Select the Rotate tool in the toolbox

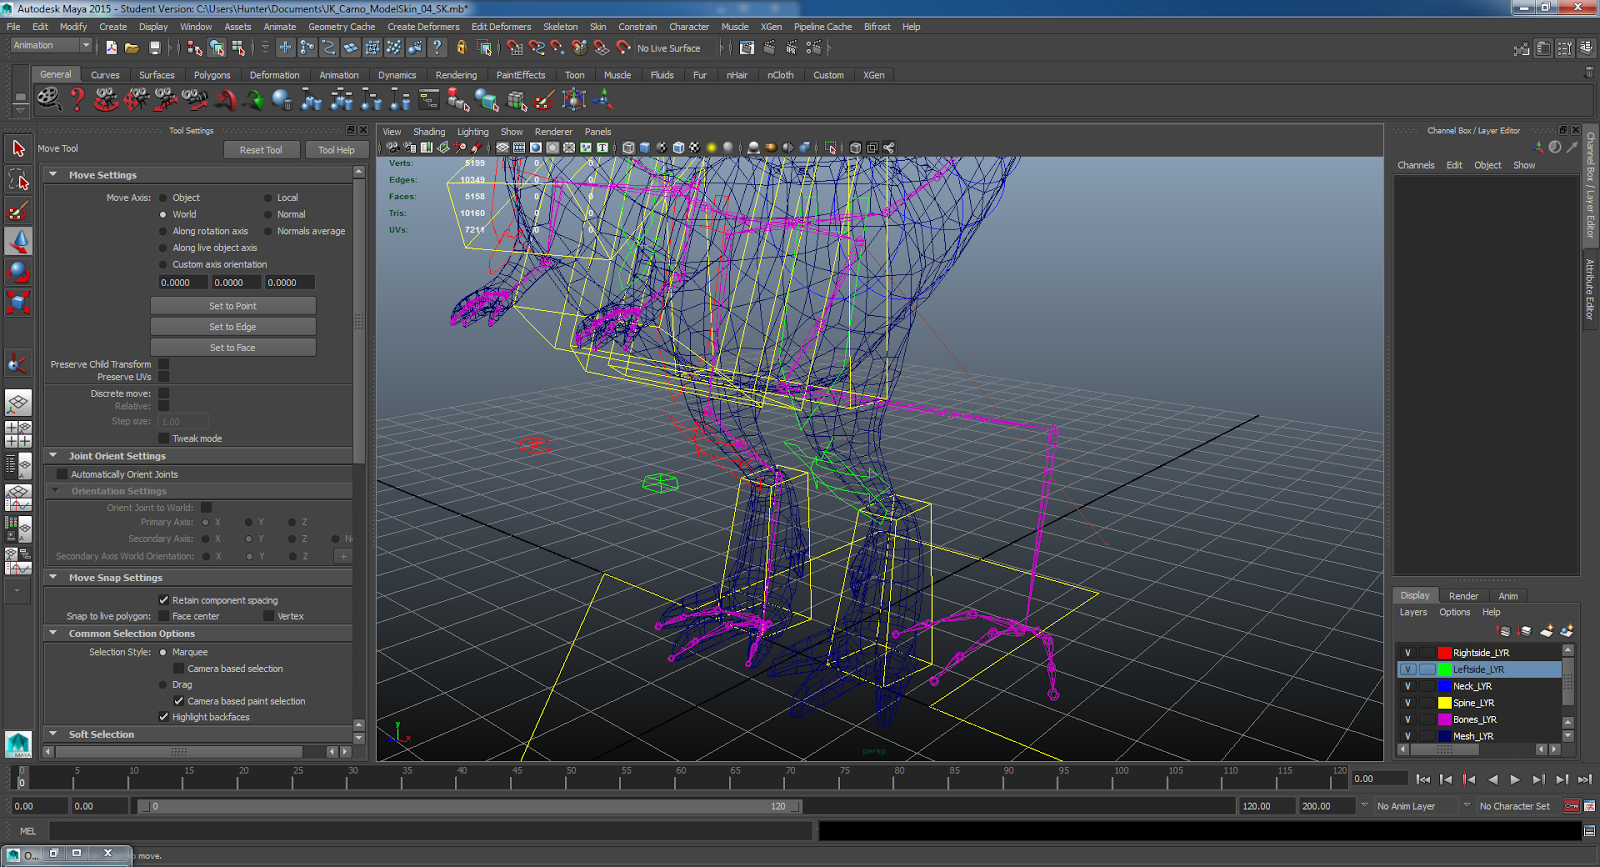pos(18,272)
